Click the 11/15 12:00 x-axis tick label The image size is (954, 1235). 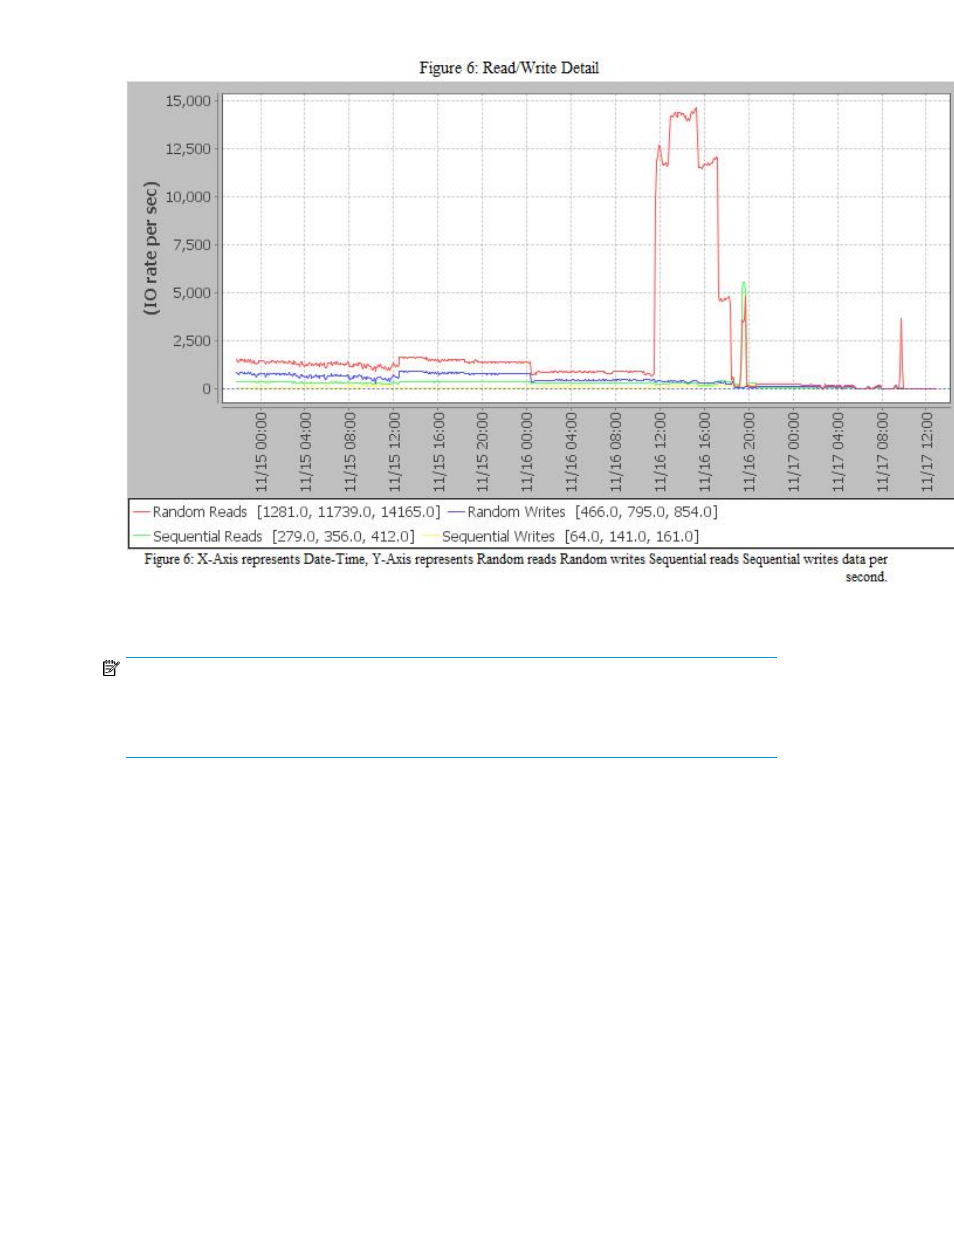[x=394, y=451]
